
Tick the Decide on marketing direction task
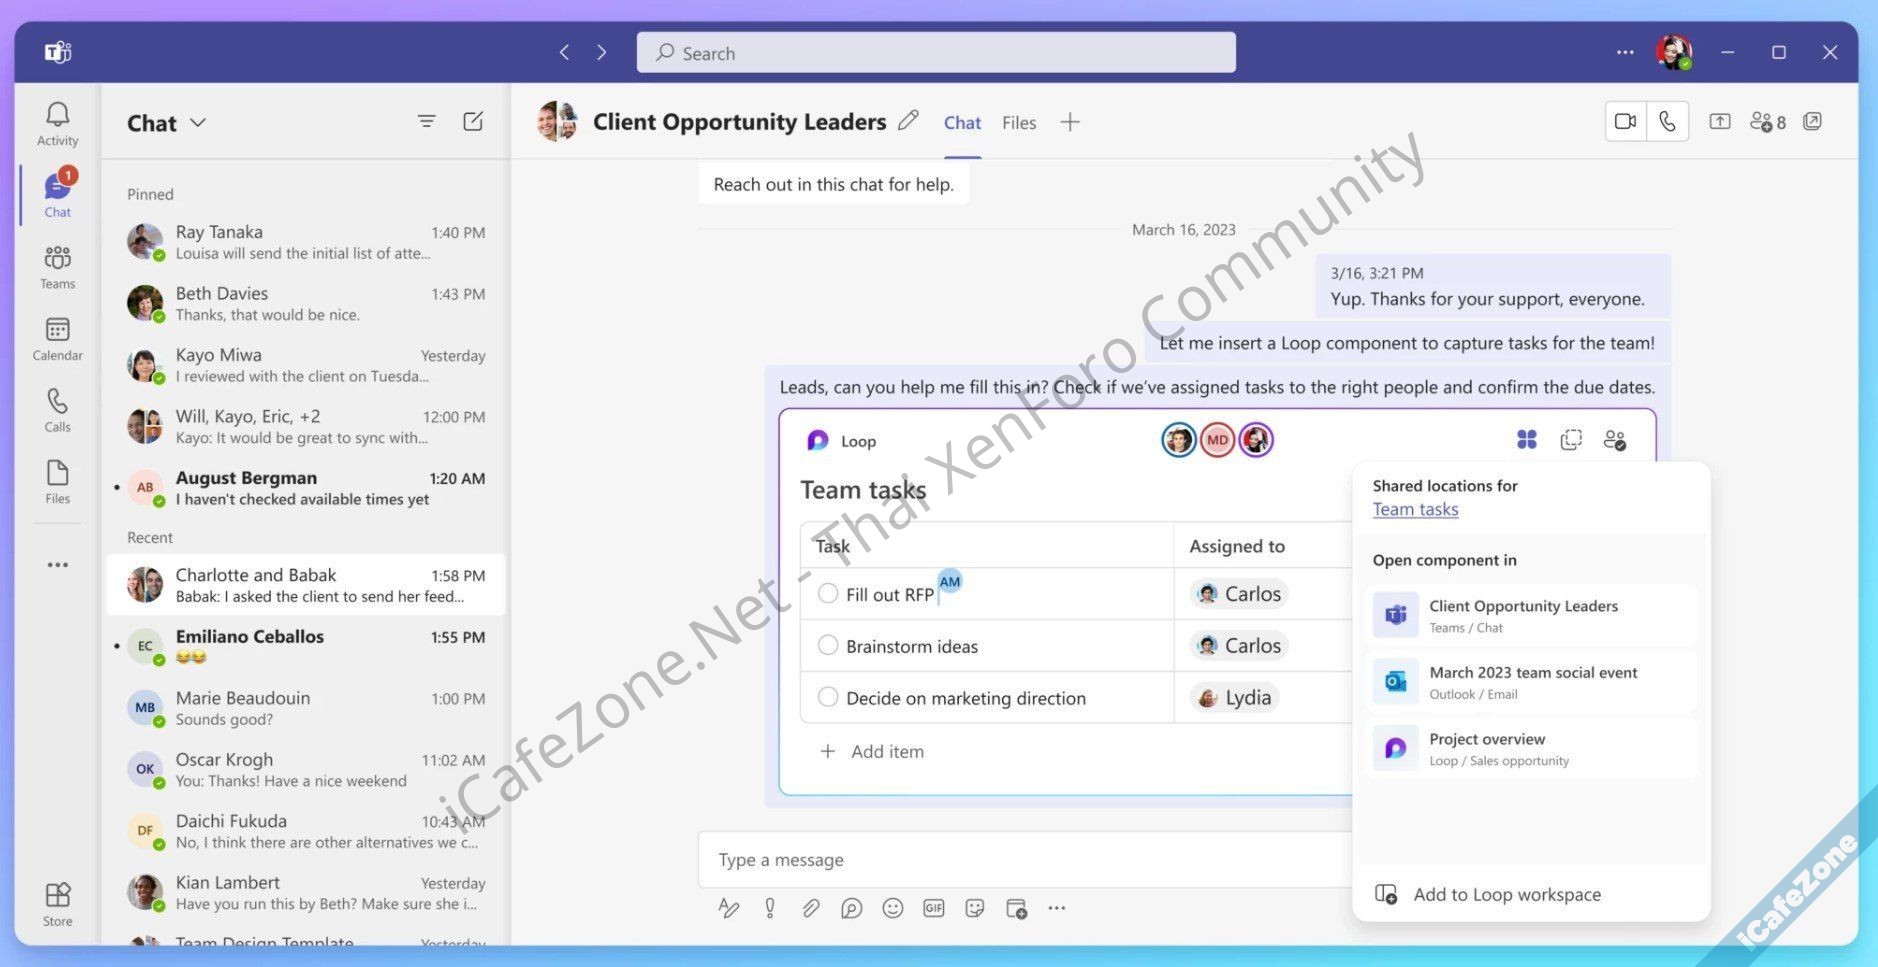click(828, 697)
